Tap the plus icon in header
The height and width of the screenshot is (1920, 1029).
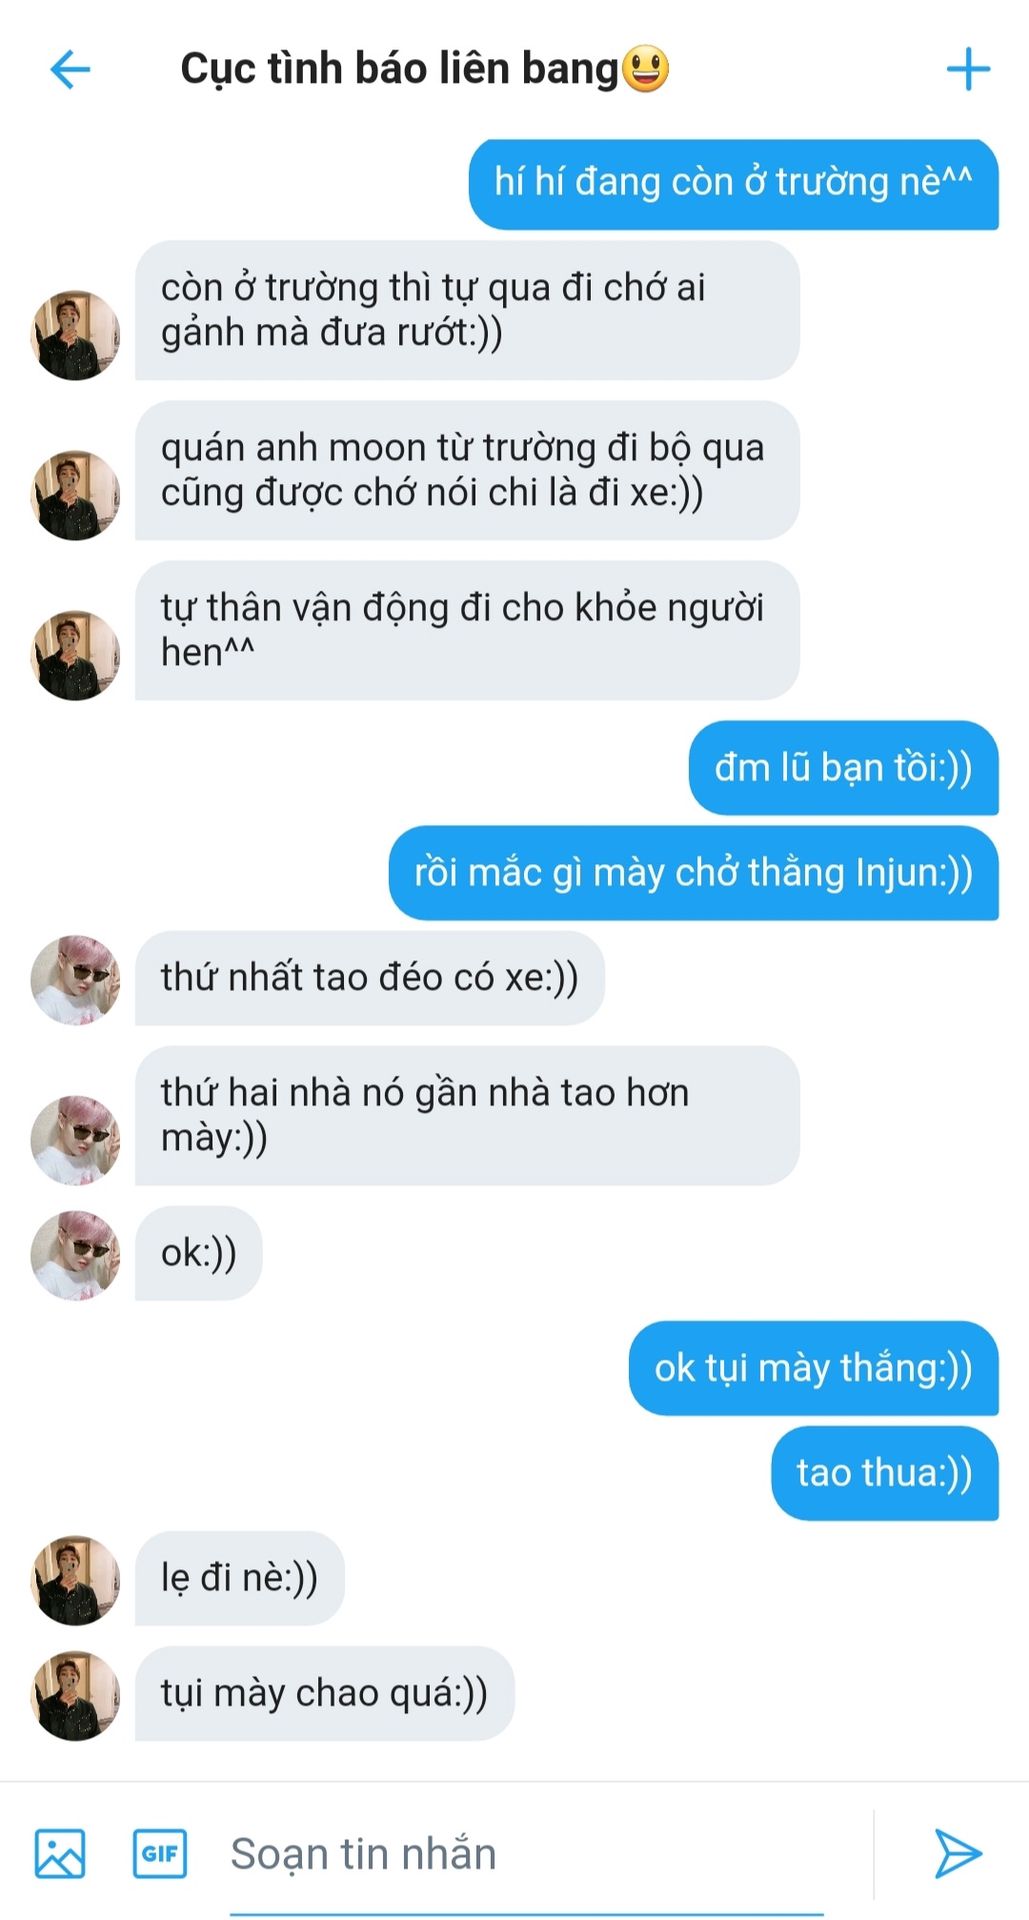click(x=967, y=69)
